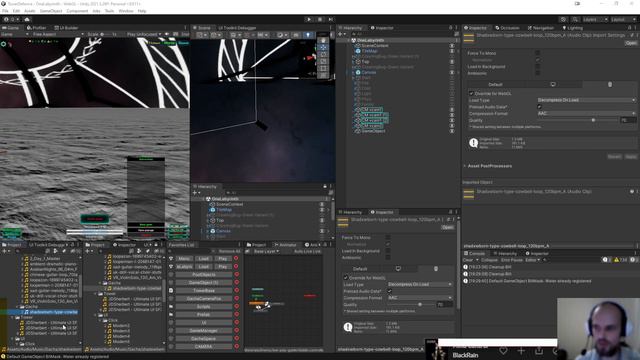Select the highlighted shadowborn audio clip in left Project
This screenshot has height=360, width=640.
point(52,312)
